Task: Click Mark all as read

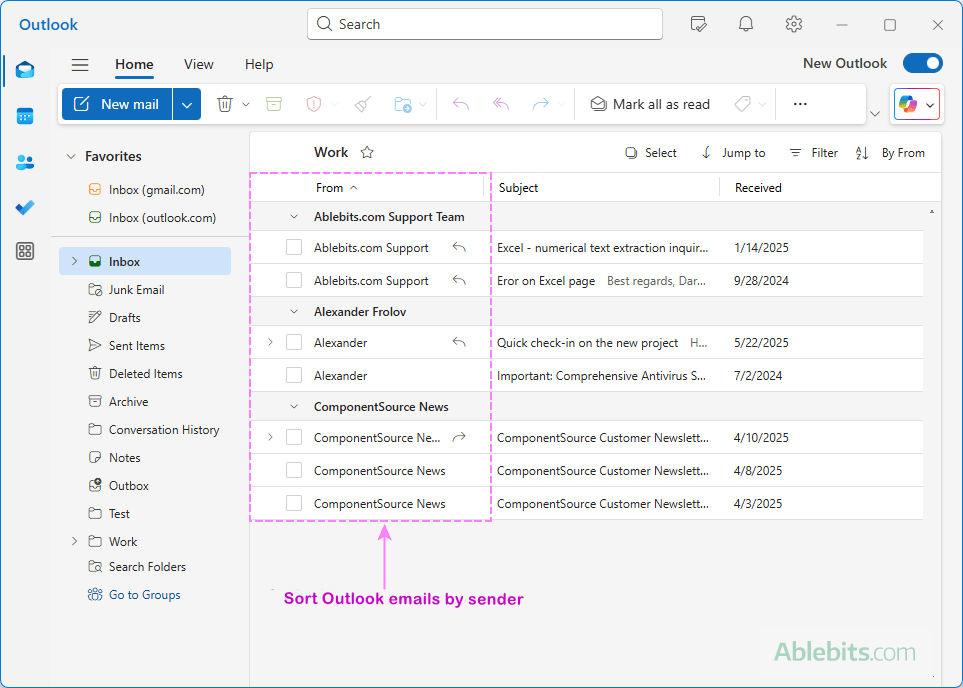Action: (650, 104)
